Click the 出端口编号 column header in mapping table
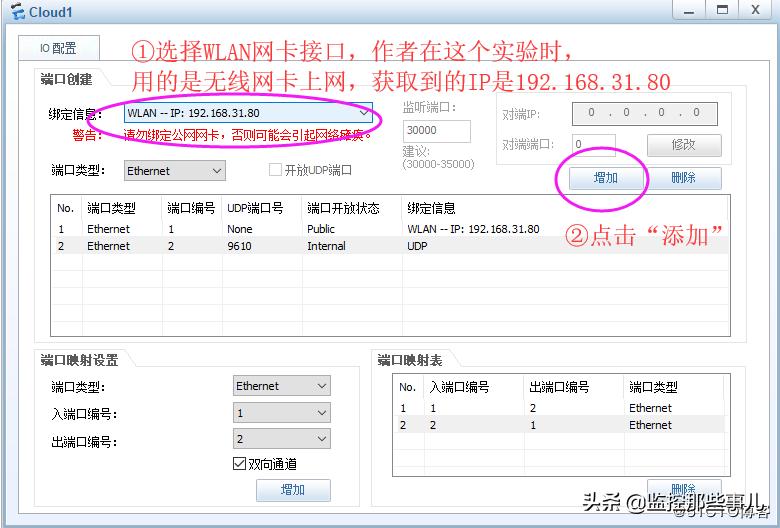The width and height of the screenshot is (780, 528). 574,387
